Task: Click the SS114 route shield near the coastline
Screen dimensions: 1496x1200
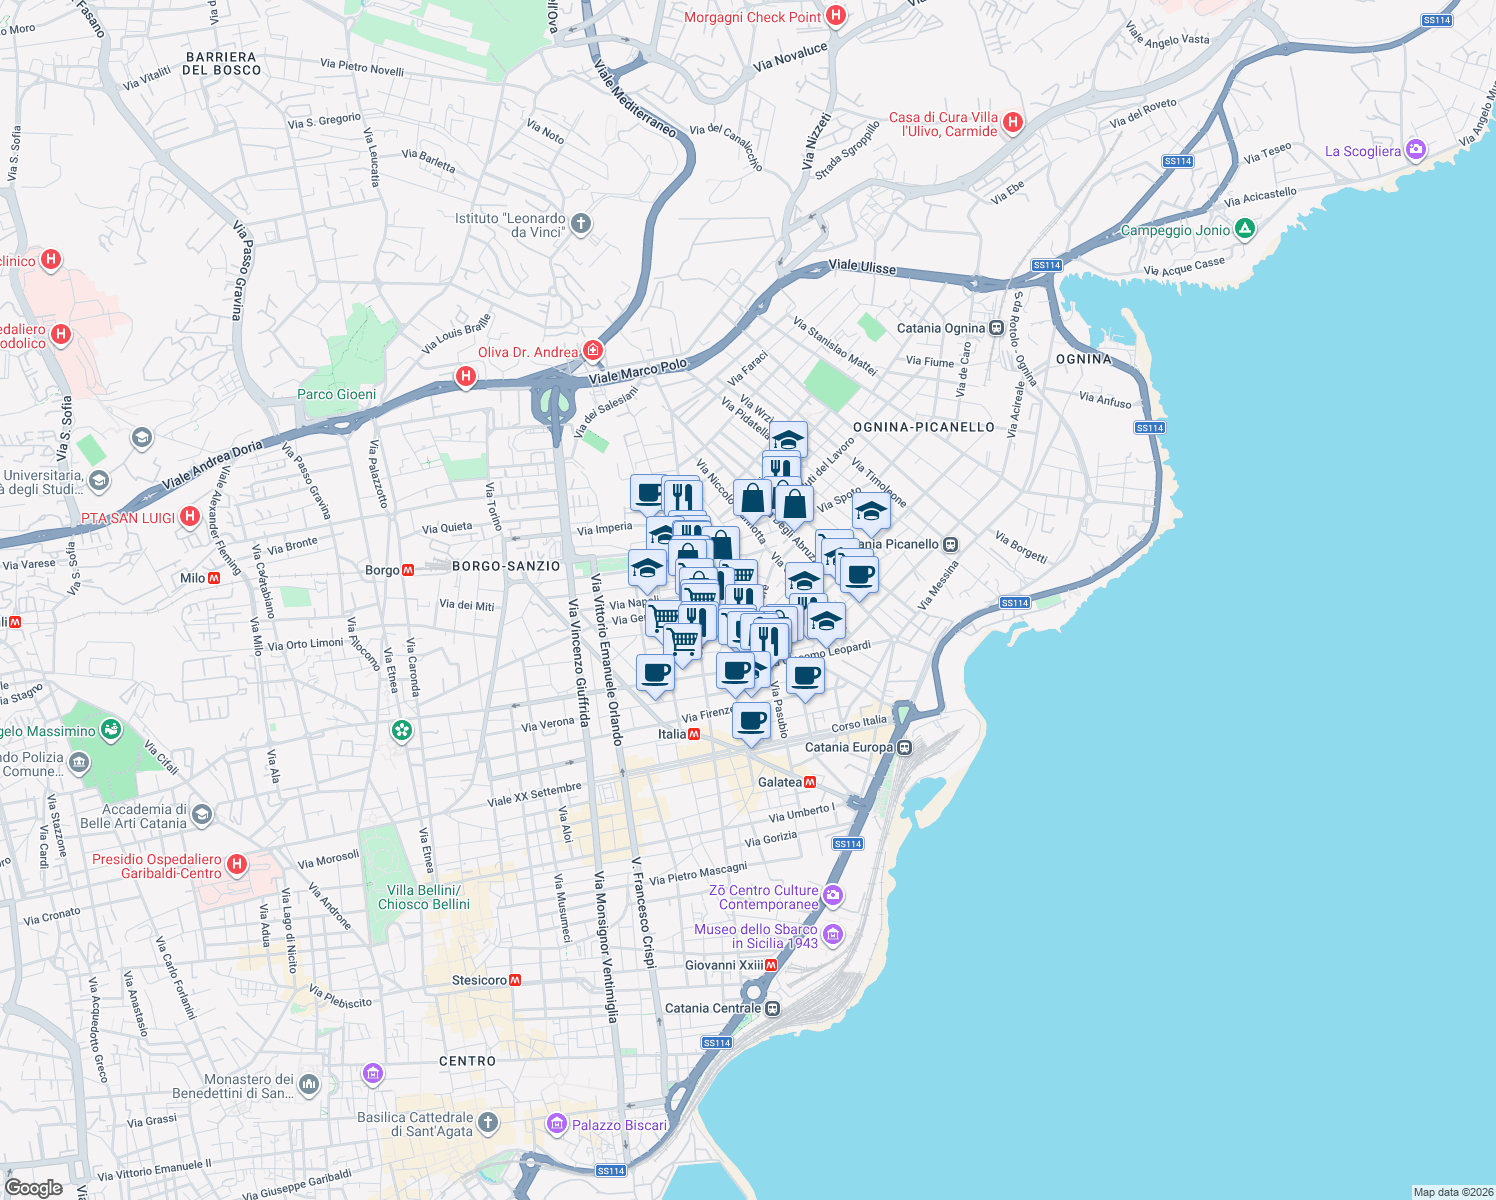Action: tap(1016, 603)
